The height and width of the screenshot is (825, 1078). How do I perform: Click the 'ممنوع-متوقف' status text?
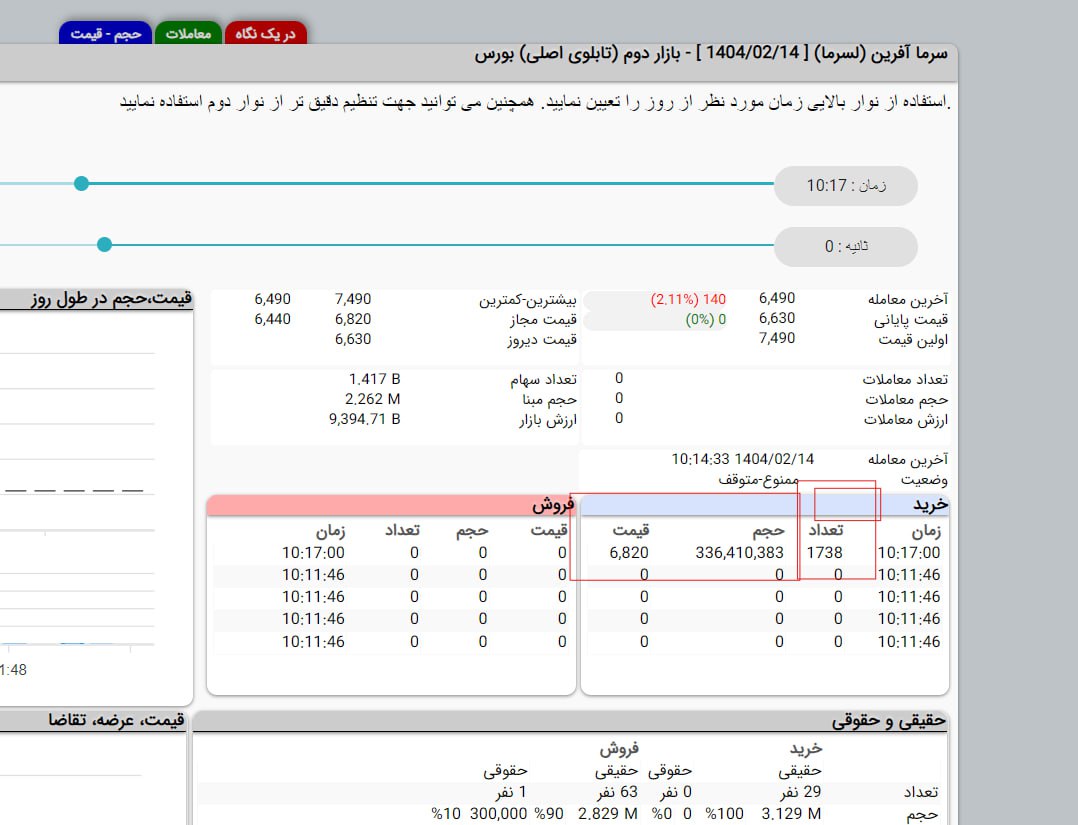[x=758, y=479]
